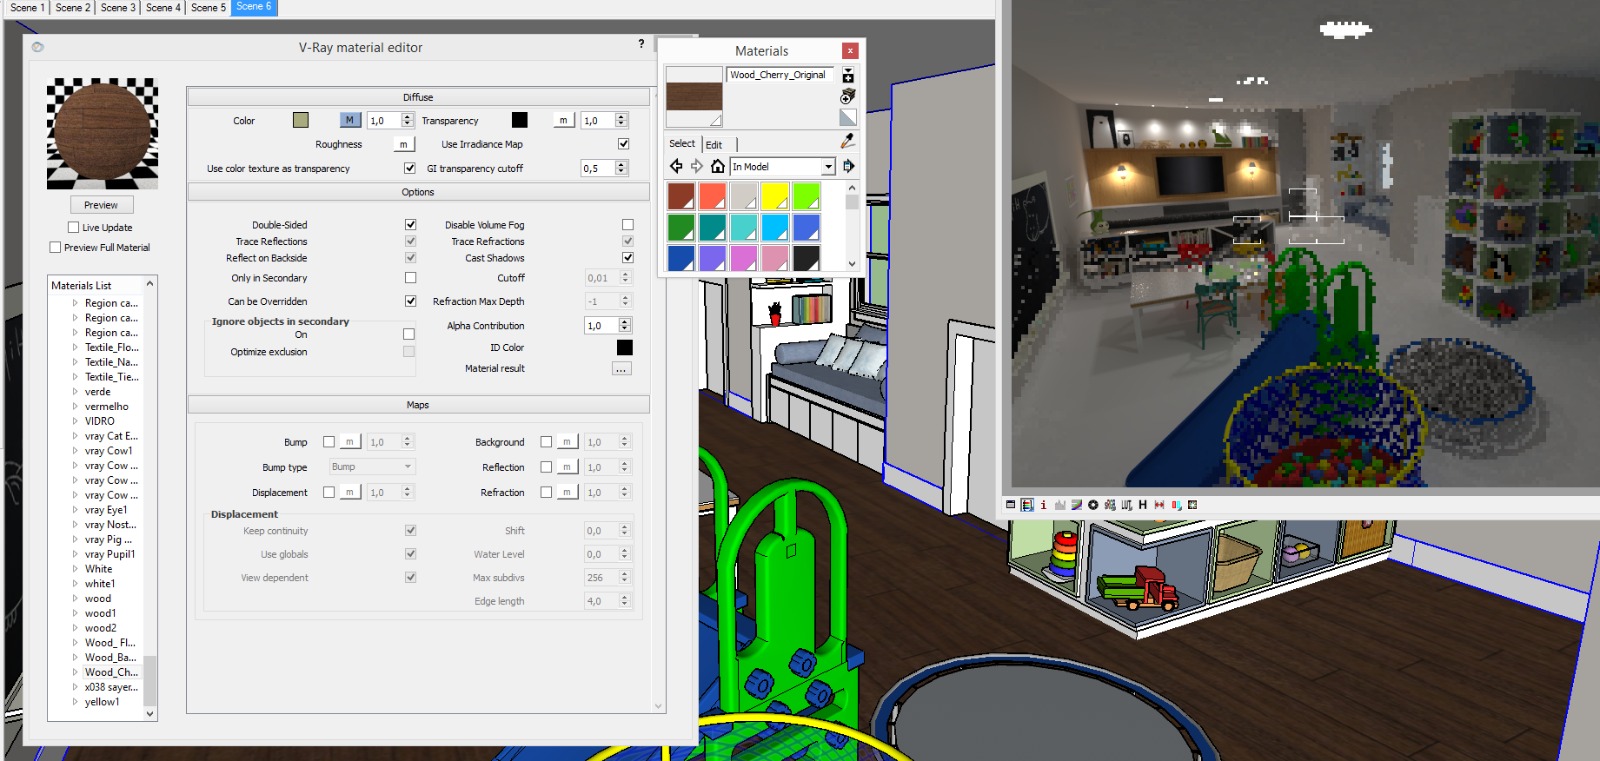Click the Wood_Cherry_Original name field
1600x761 pixels.
[779, 75]
